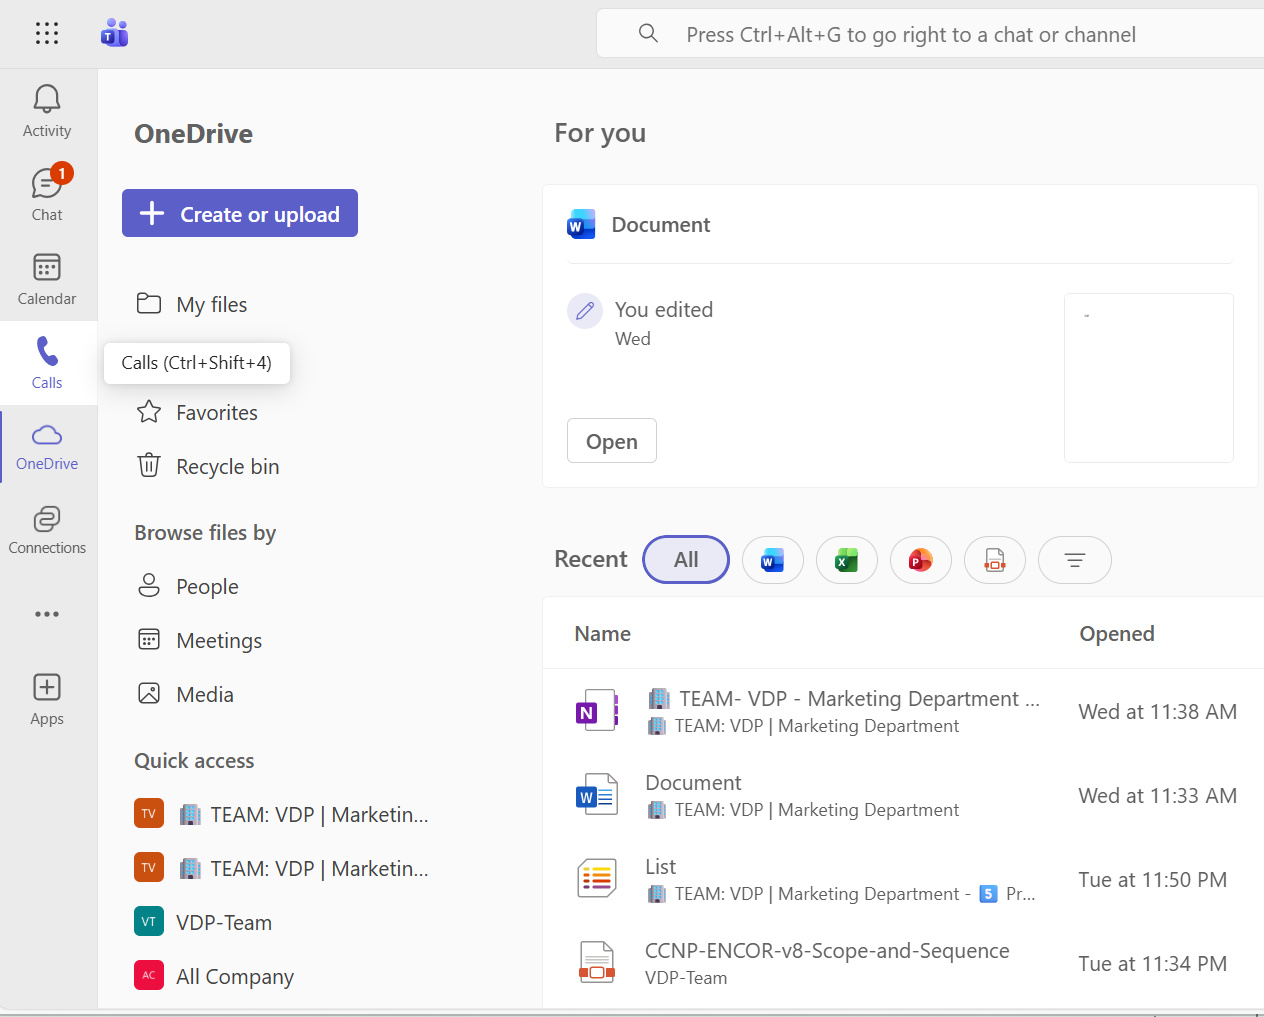Click Tue at 11:50 PM opened time
1264x1017 pixels.
pyautogui.click(x=1152, y=879)
